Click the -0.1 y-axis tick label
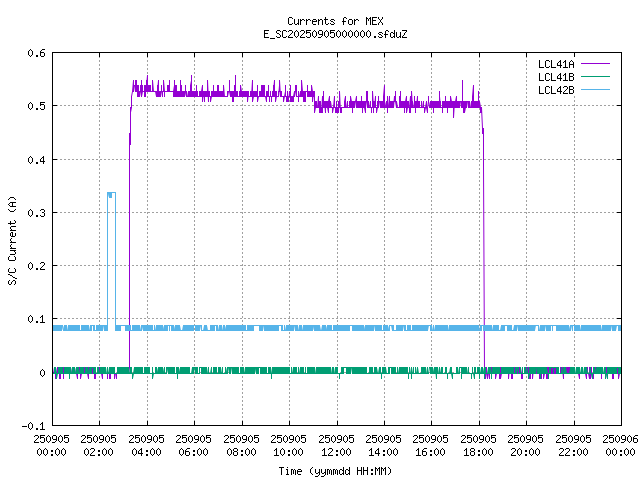This screenshot has height=480, width=640. point(32,426)
